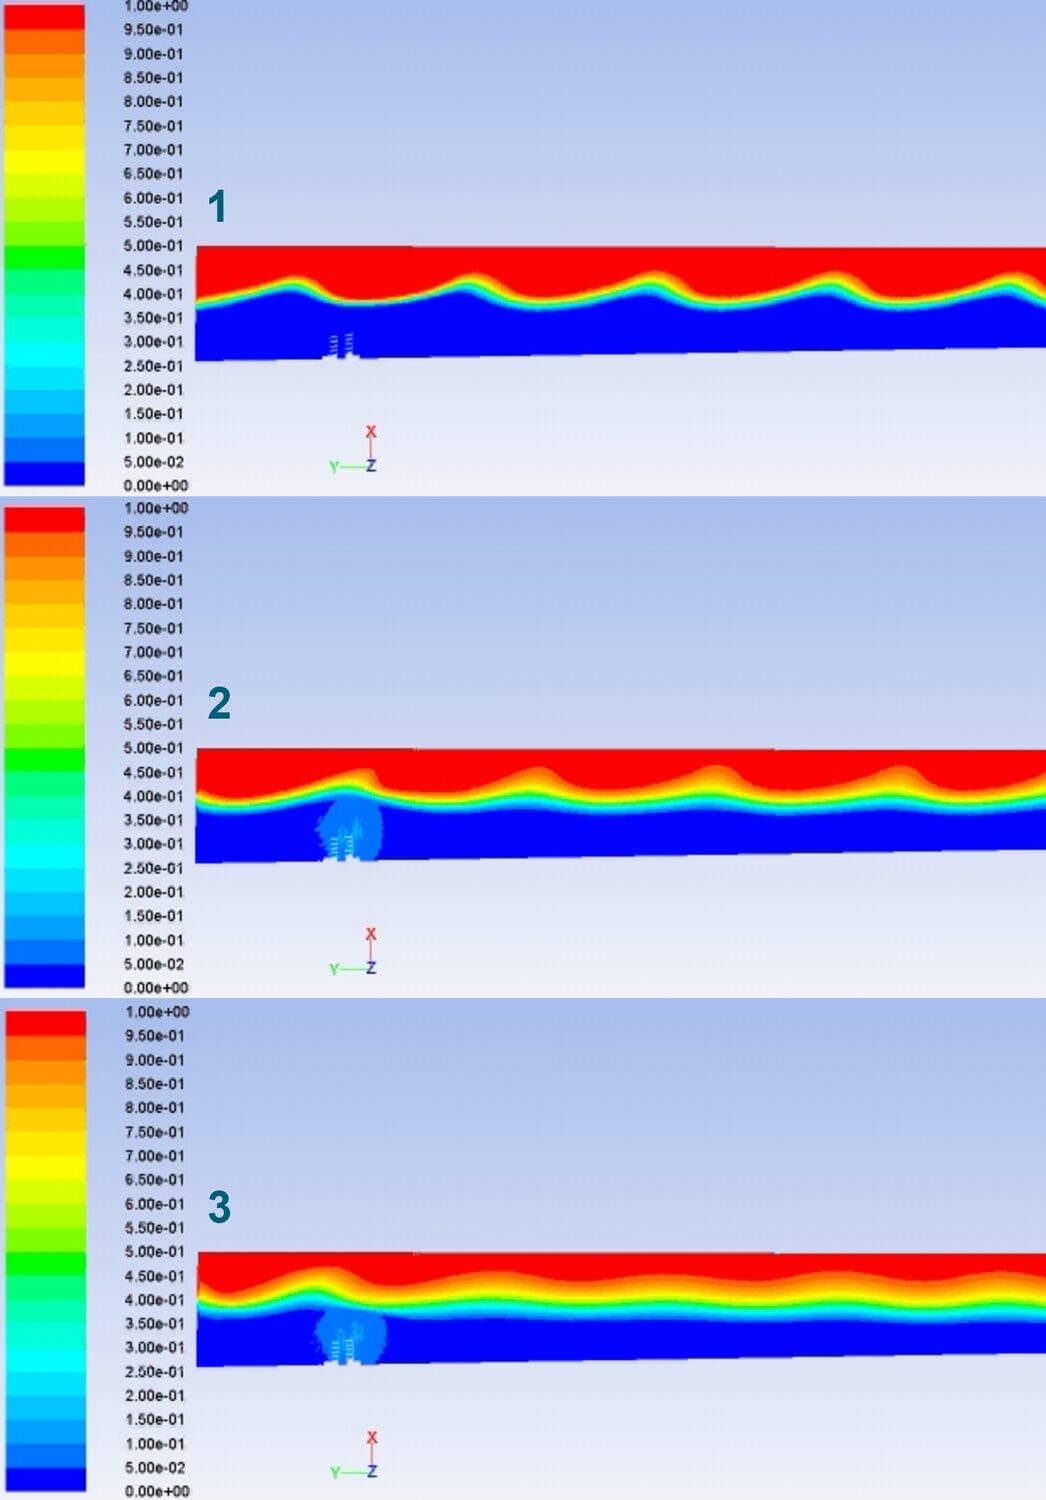Click the panel number 3 label
This screenshot has width=1046, height=1500.
pos(219,1207)
